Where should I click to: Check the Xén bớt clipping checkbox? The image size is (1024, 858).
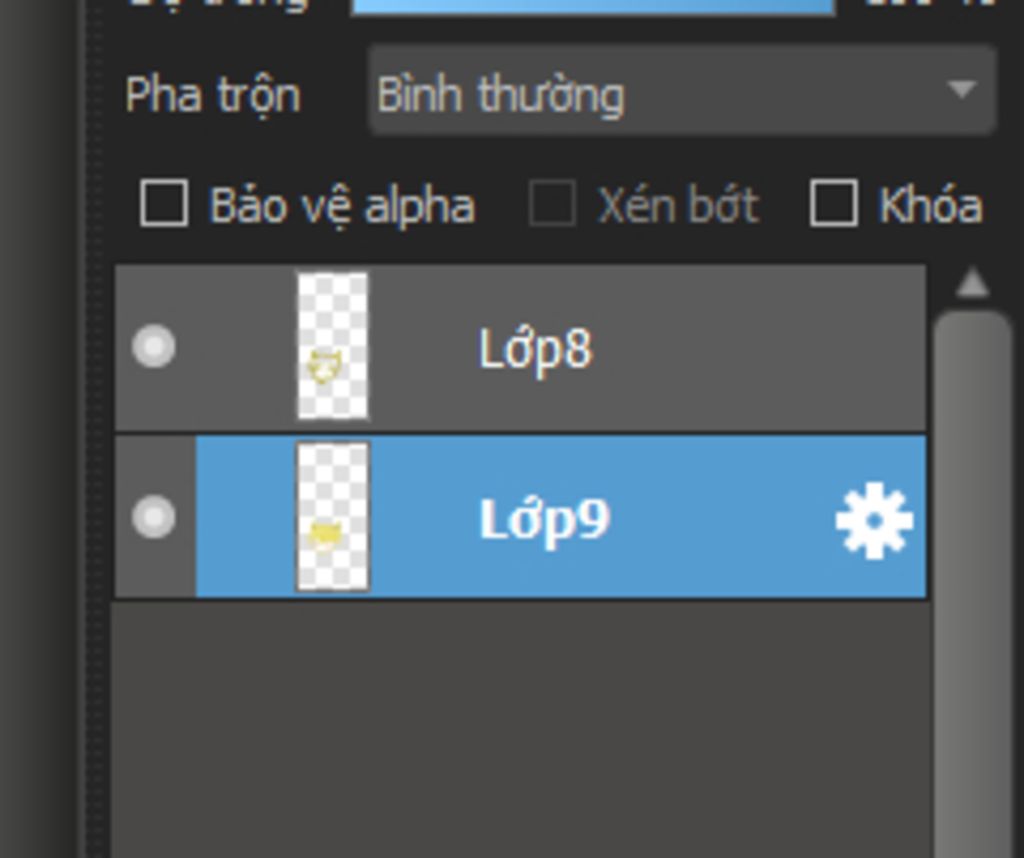tap(552, 203)
